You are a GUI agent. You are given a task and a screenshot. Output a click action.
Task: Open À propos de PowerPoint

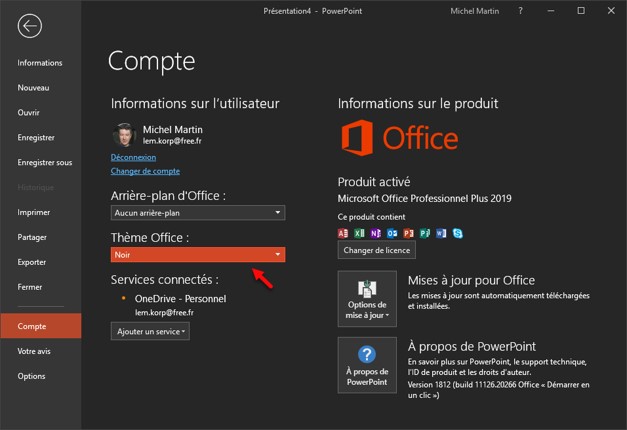(367, 365)
